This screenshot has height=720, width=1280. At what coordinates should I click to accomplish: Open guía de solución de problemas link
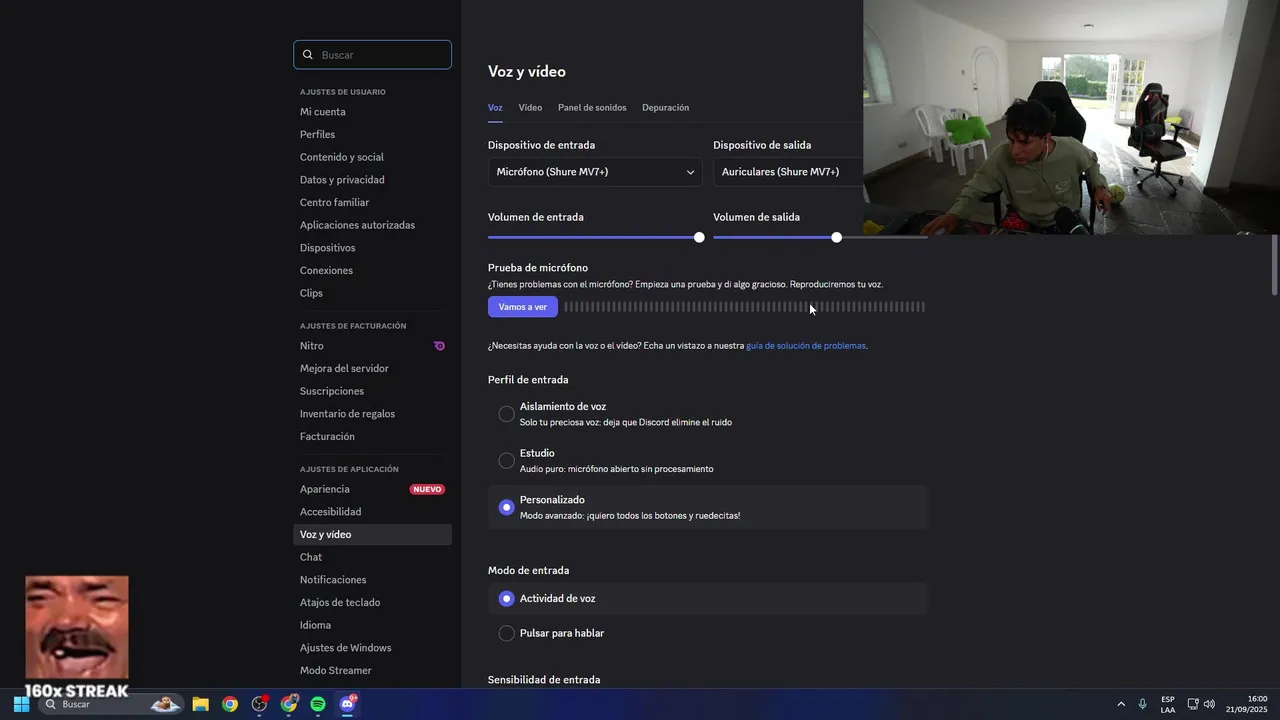806,346
